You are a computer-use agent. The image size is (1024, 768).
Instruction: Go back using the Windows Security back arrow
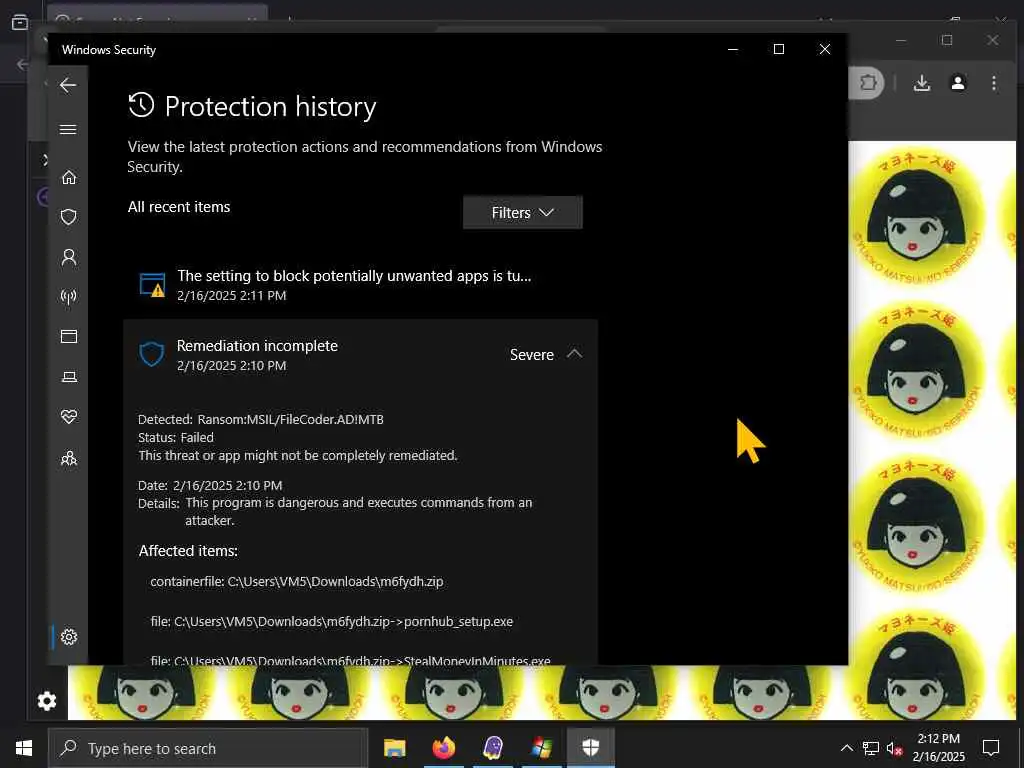[x=68, y=85]
